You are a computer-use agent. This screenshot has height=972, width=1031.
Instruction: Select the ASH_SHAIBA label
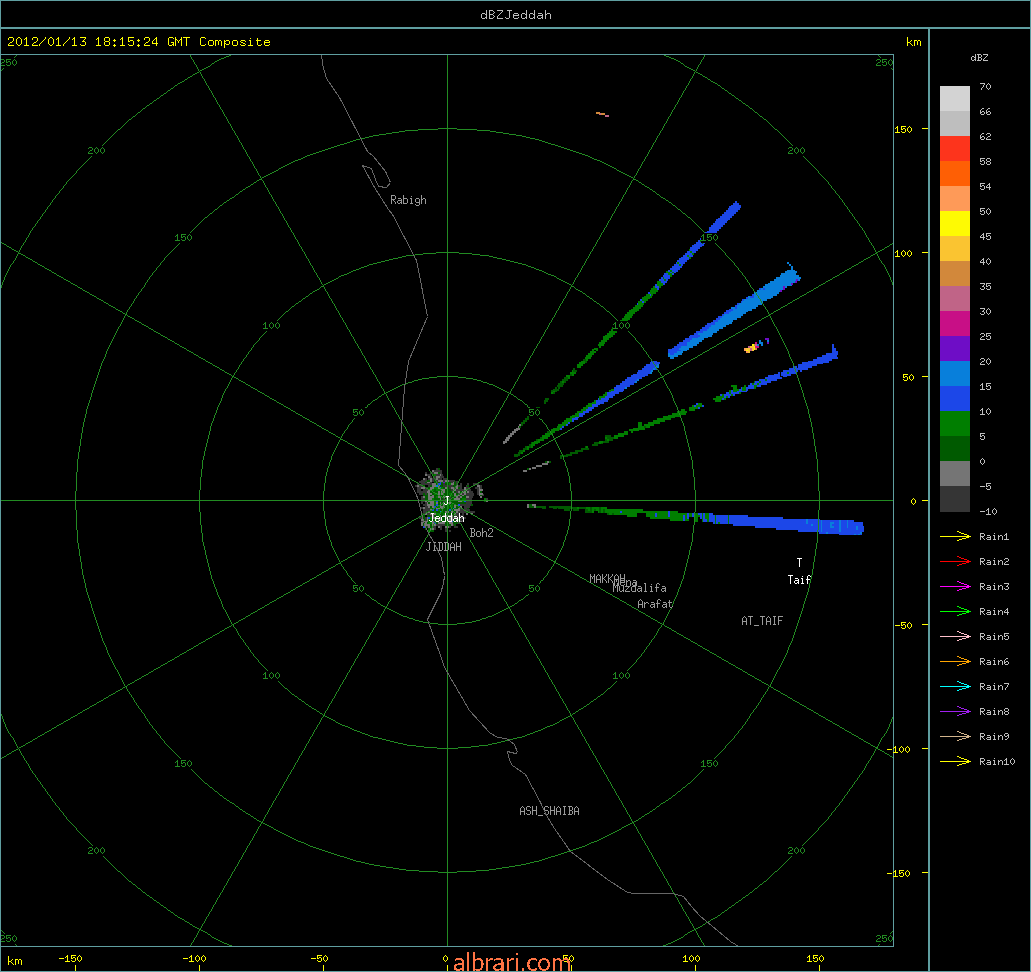(550, 811)
